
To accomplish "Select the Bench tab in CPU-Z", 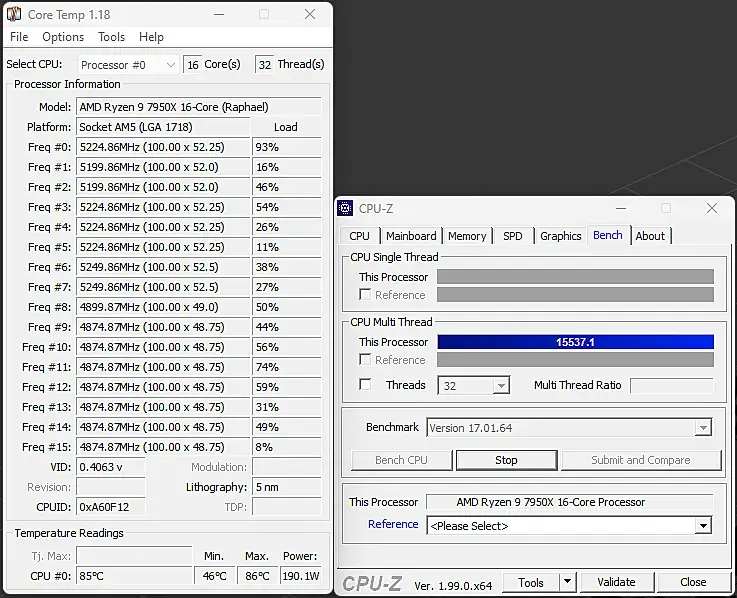I will [x=608, y=235].
